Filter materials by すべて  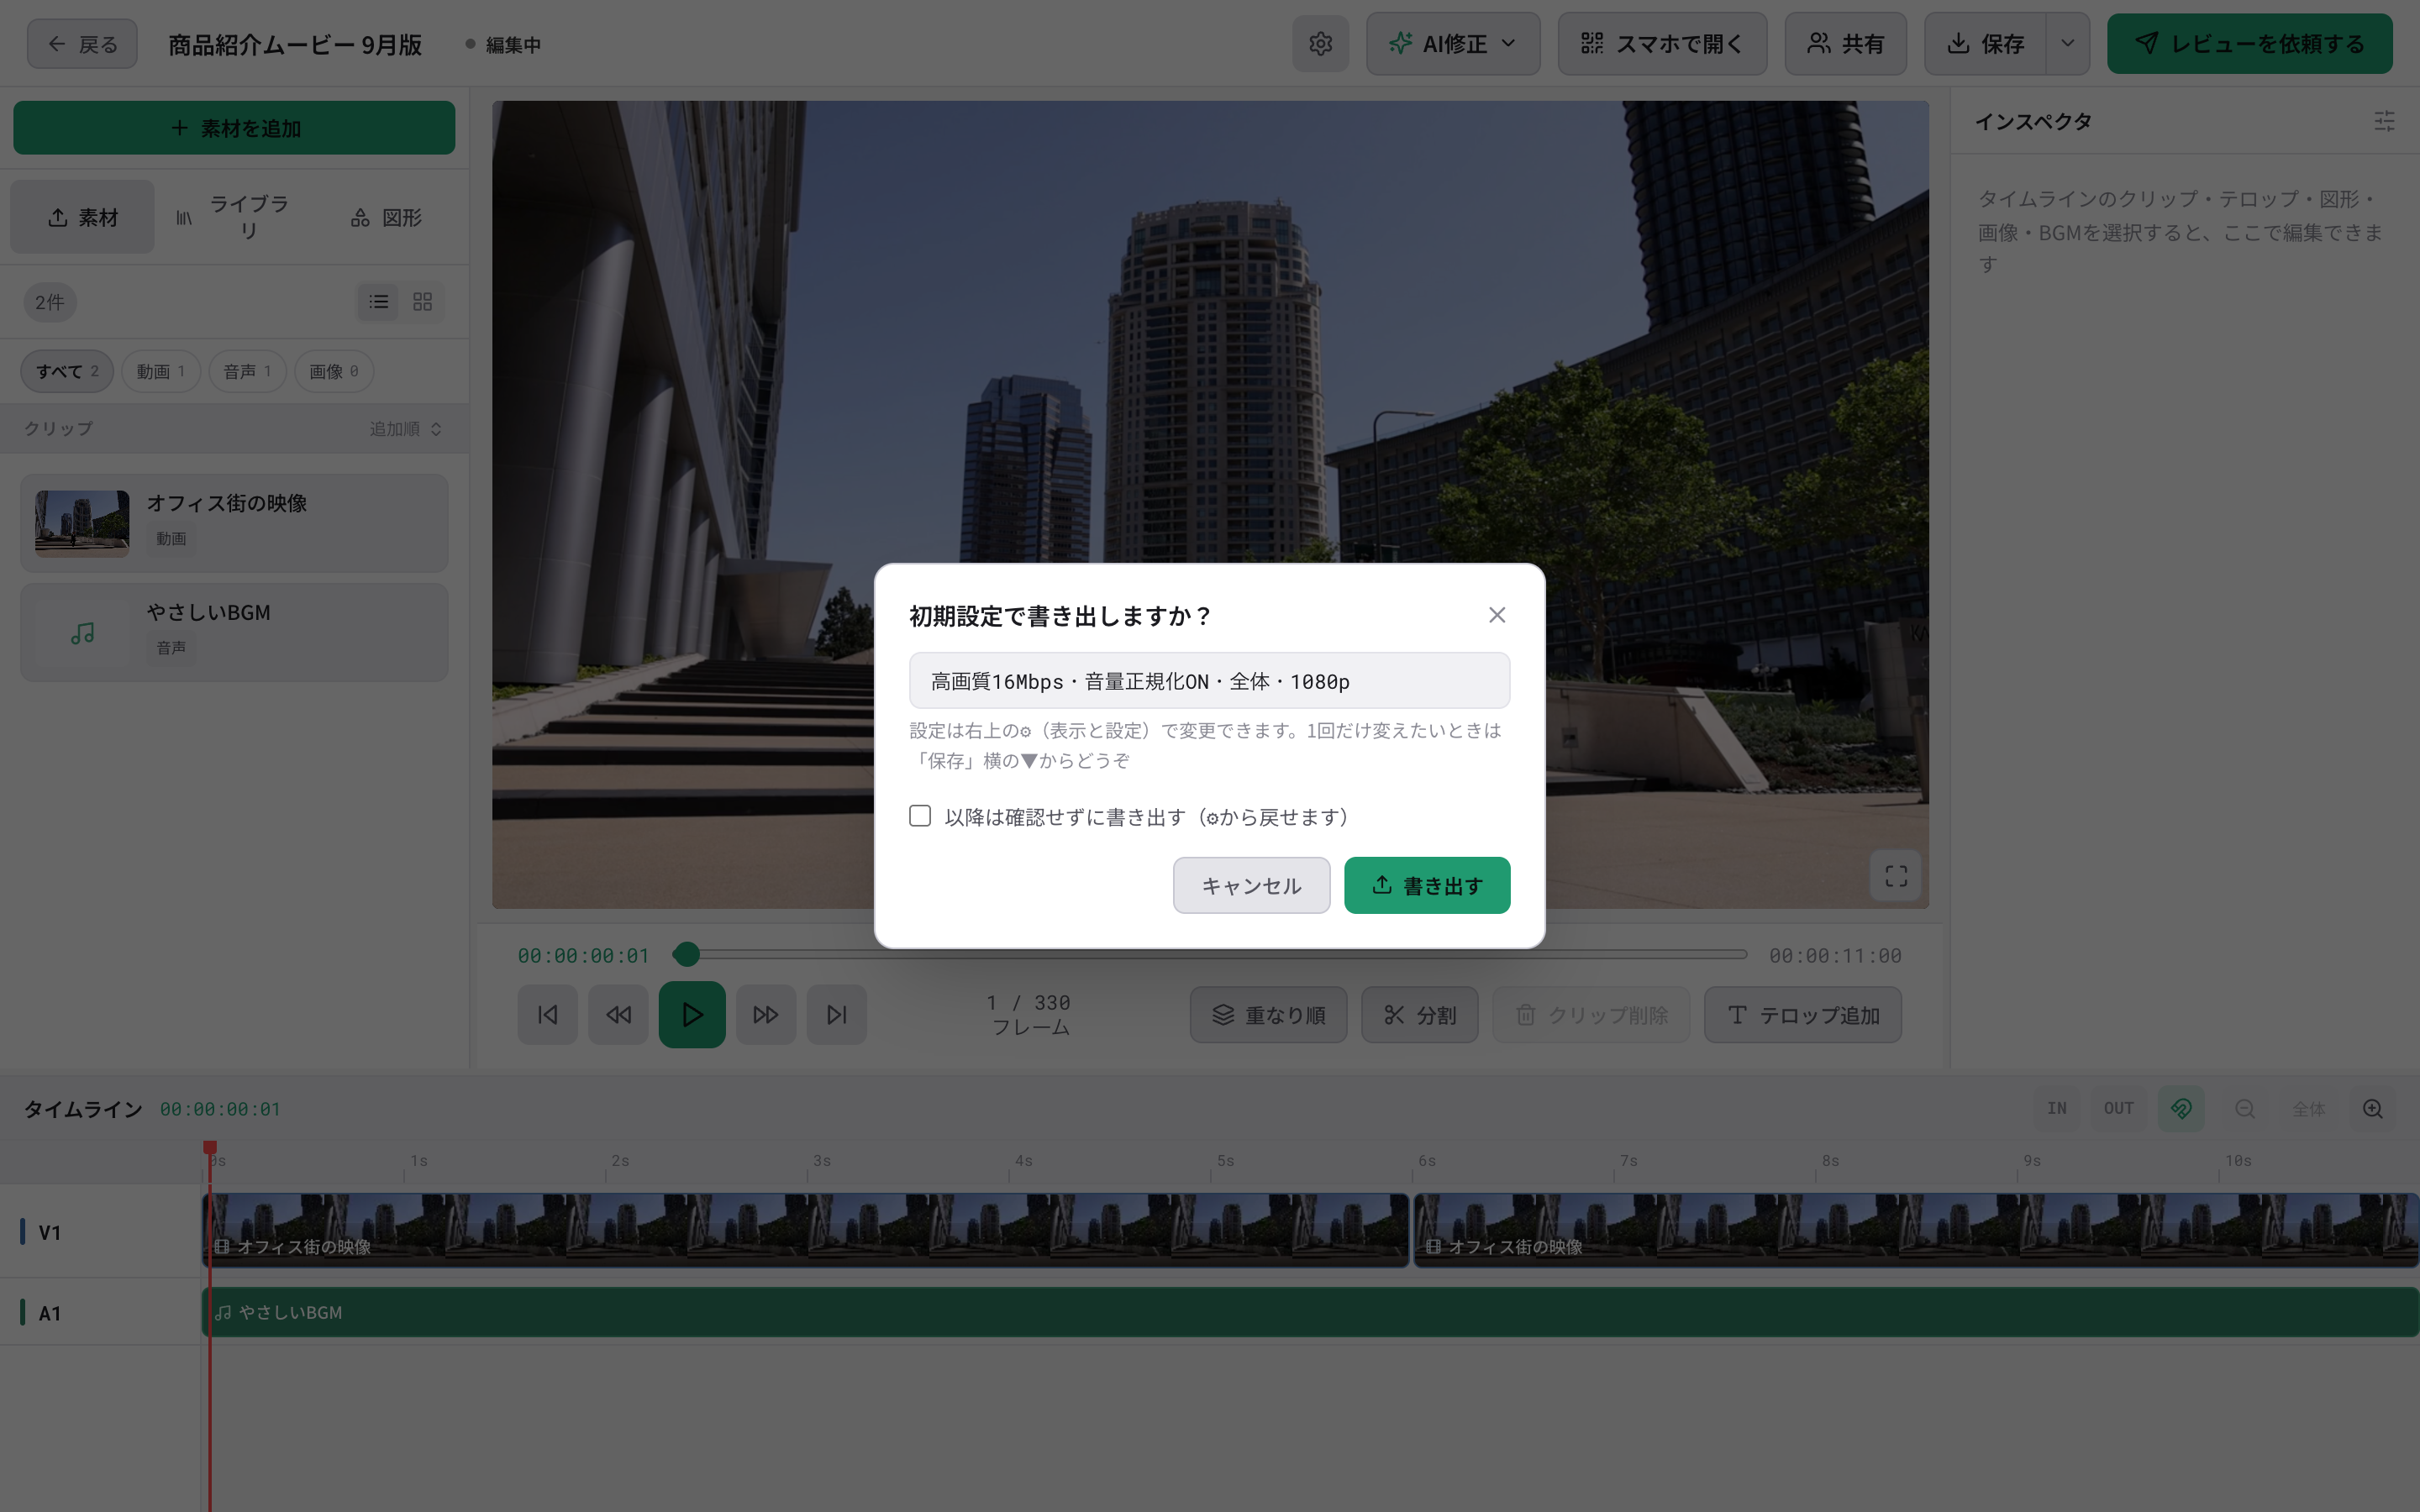[x=67, y=371]
